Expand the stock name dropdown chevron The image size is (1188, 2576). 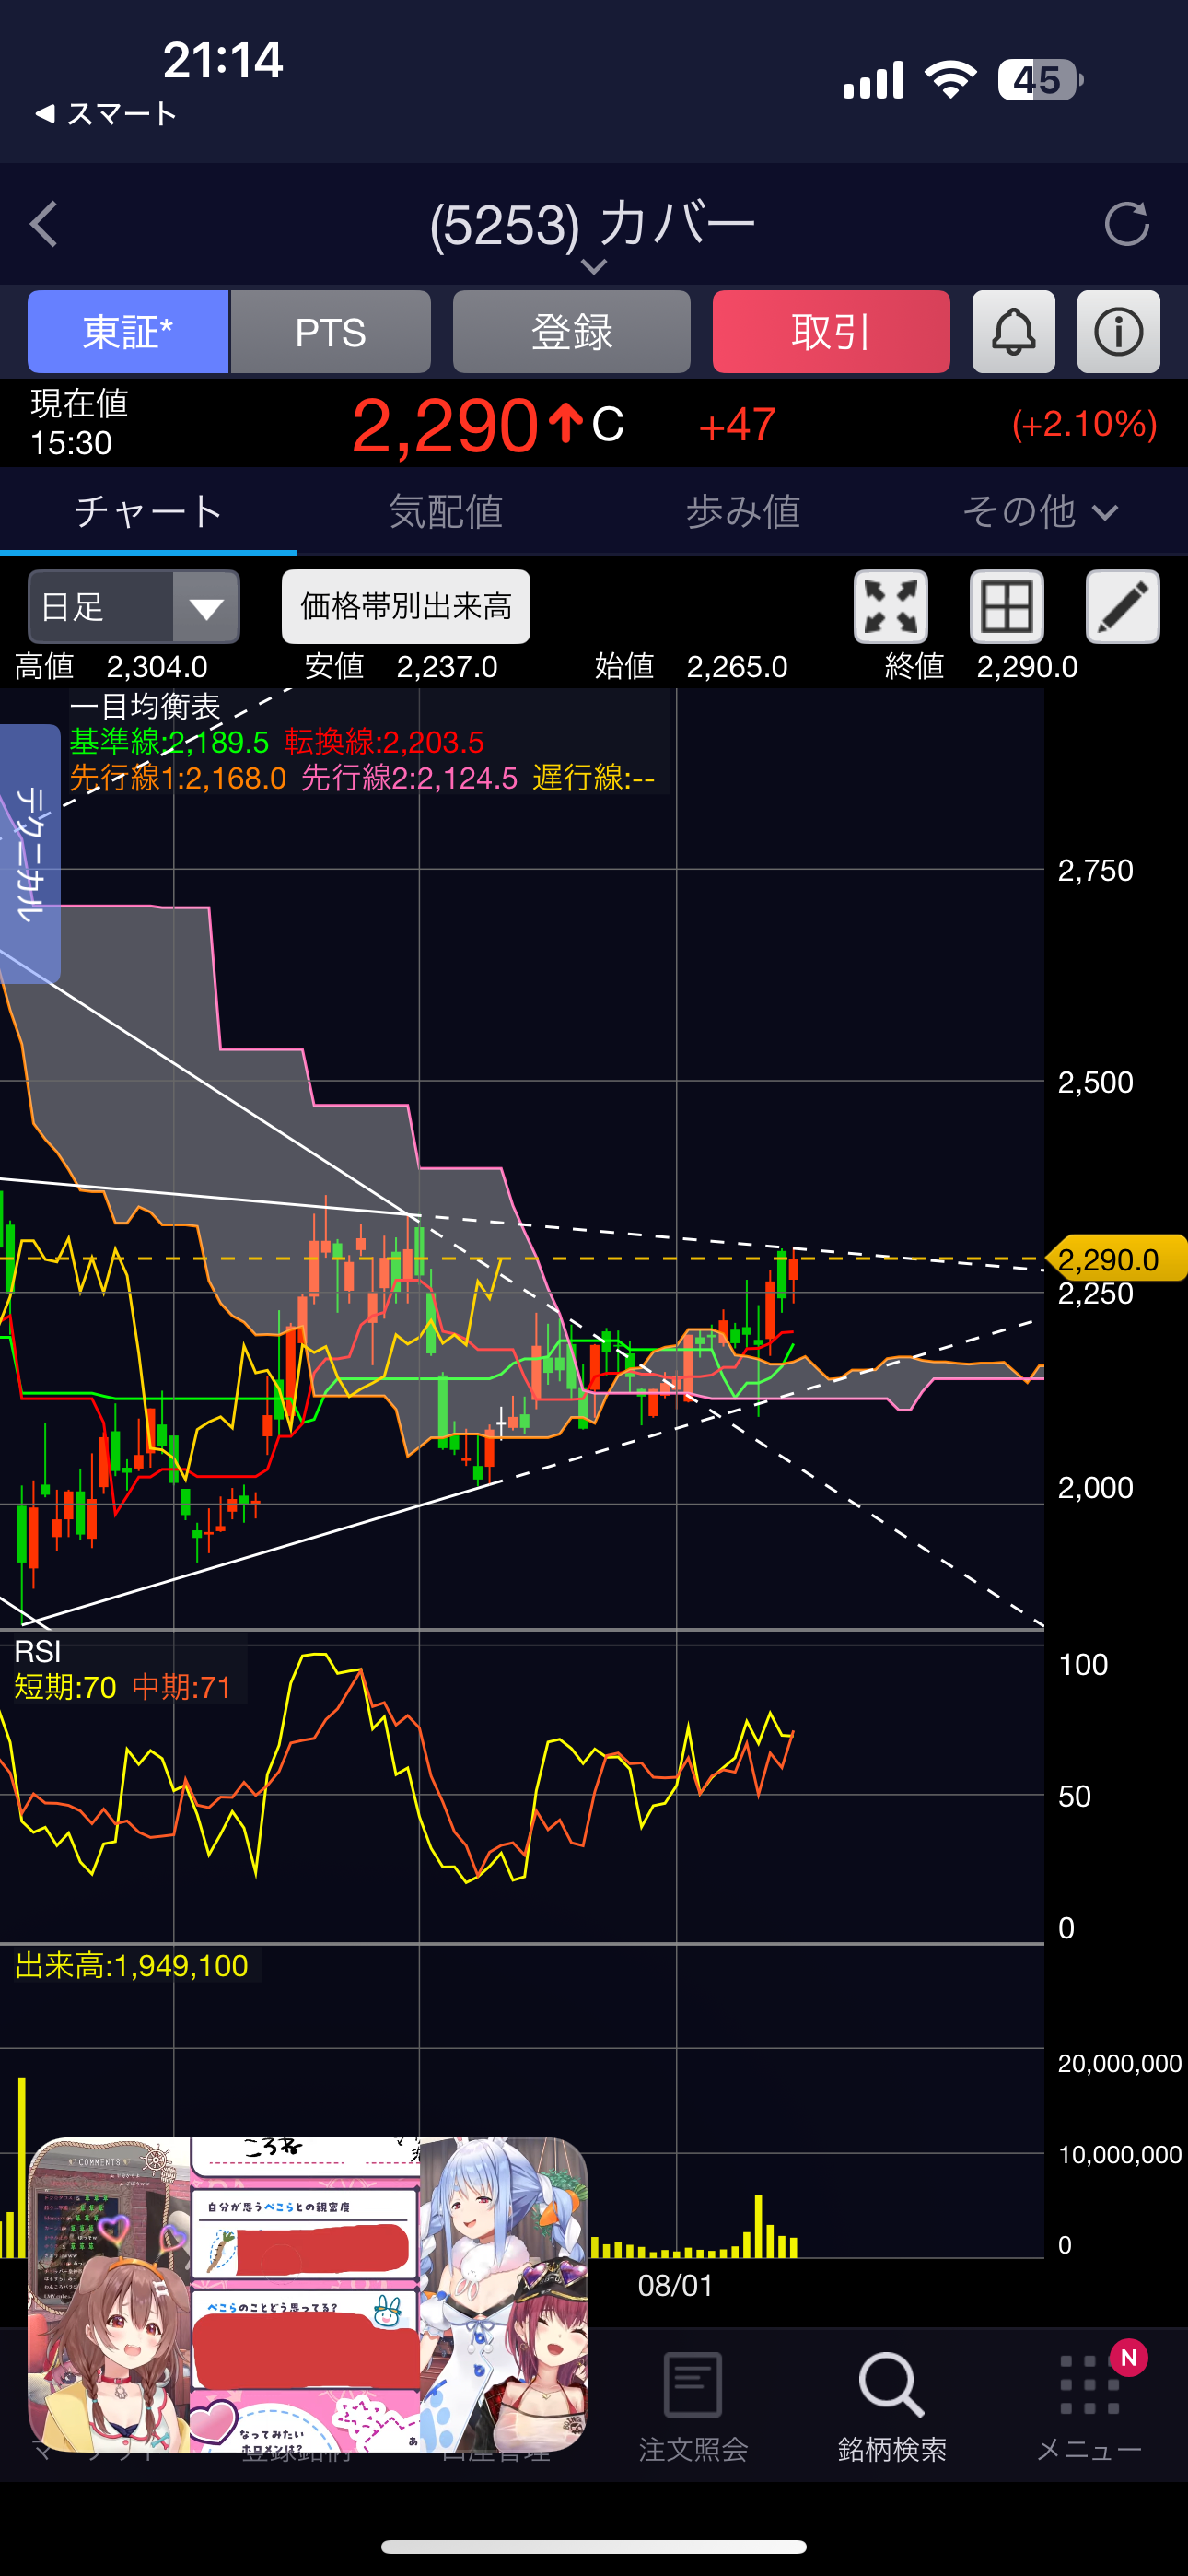click(x=594, y=266)
